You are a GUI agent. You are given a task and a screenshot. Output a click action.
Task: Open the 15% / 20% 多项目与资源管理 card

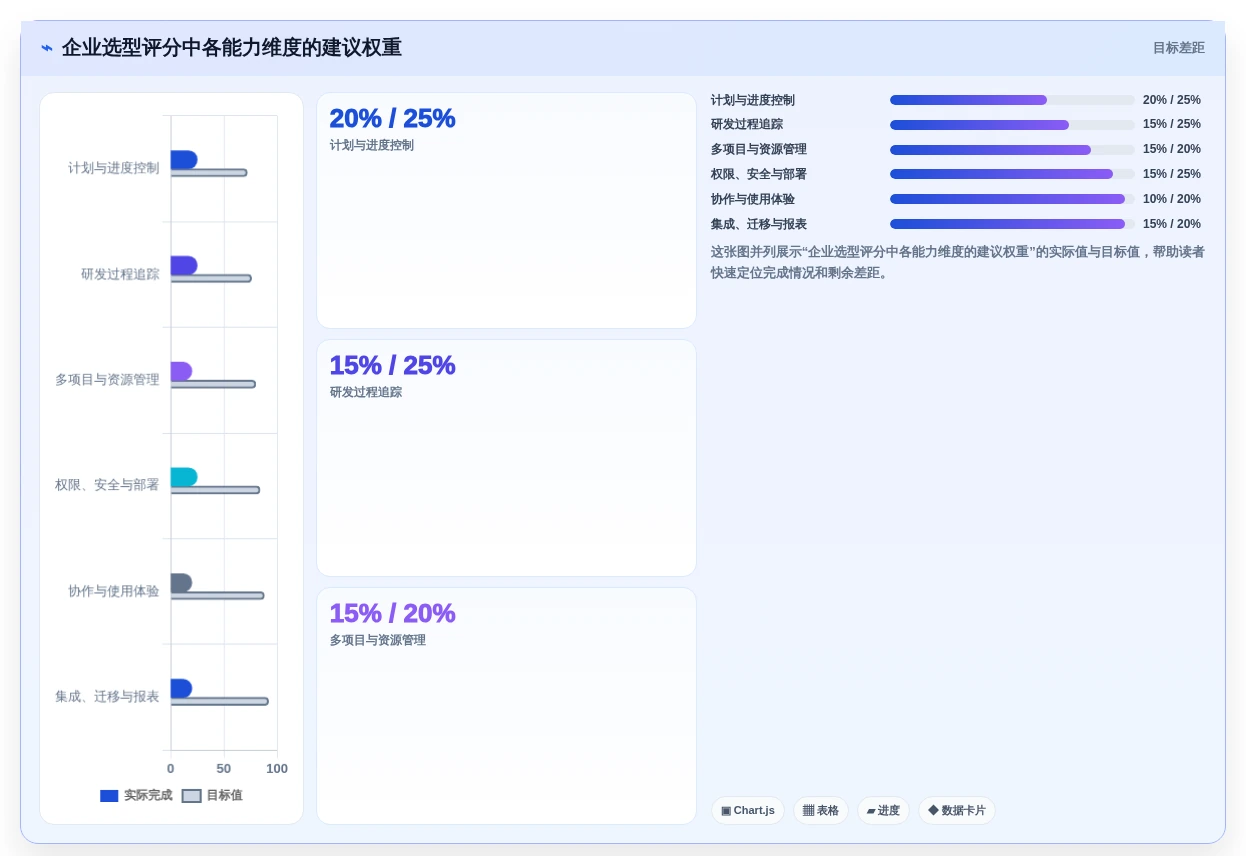pyautogui.click(x=506, y=706)
